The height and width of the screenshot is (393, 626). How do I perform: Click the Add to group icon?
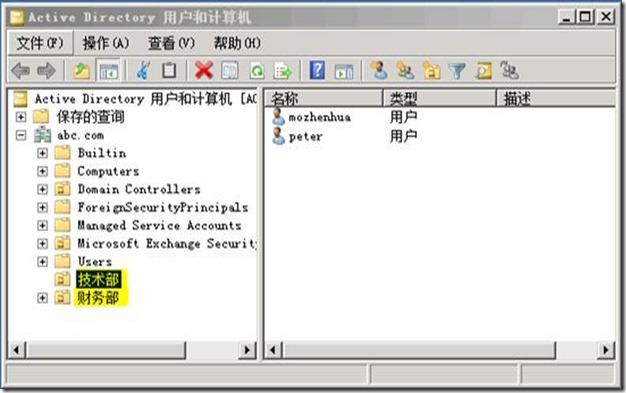coord(509,71)
